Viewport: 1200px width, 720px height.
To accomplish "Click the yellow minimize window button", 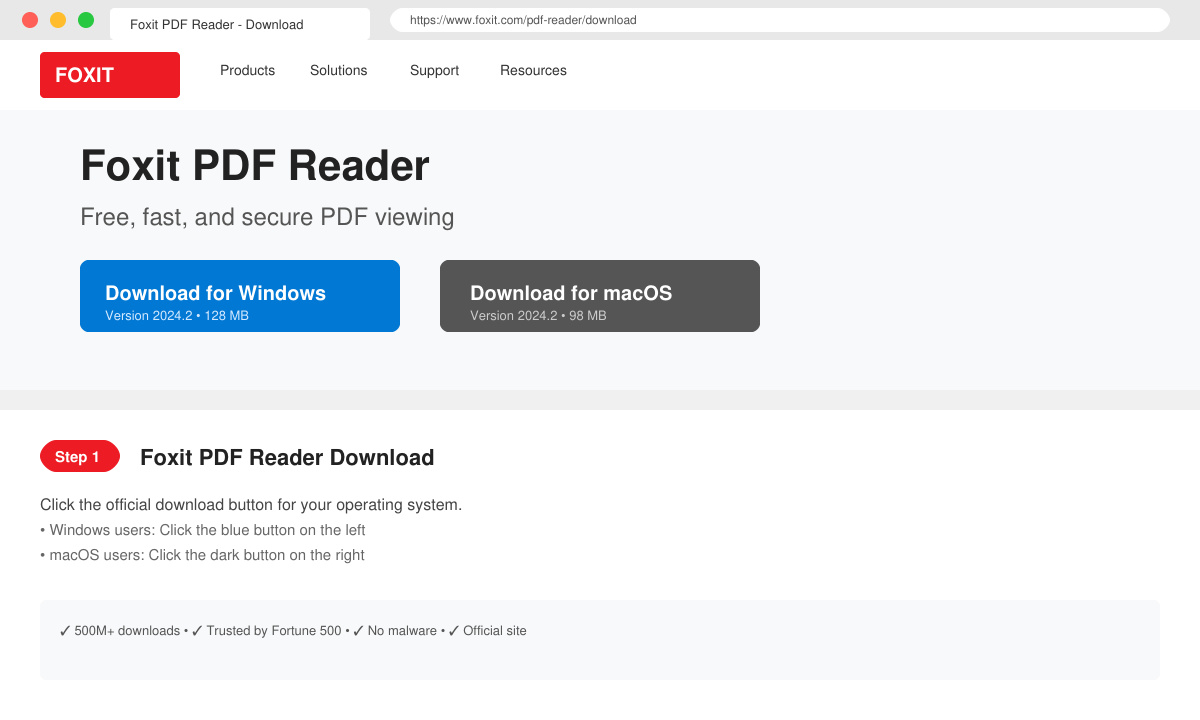I will [58, 20].
